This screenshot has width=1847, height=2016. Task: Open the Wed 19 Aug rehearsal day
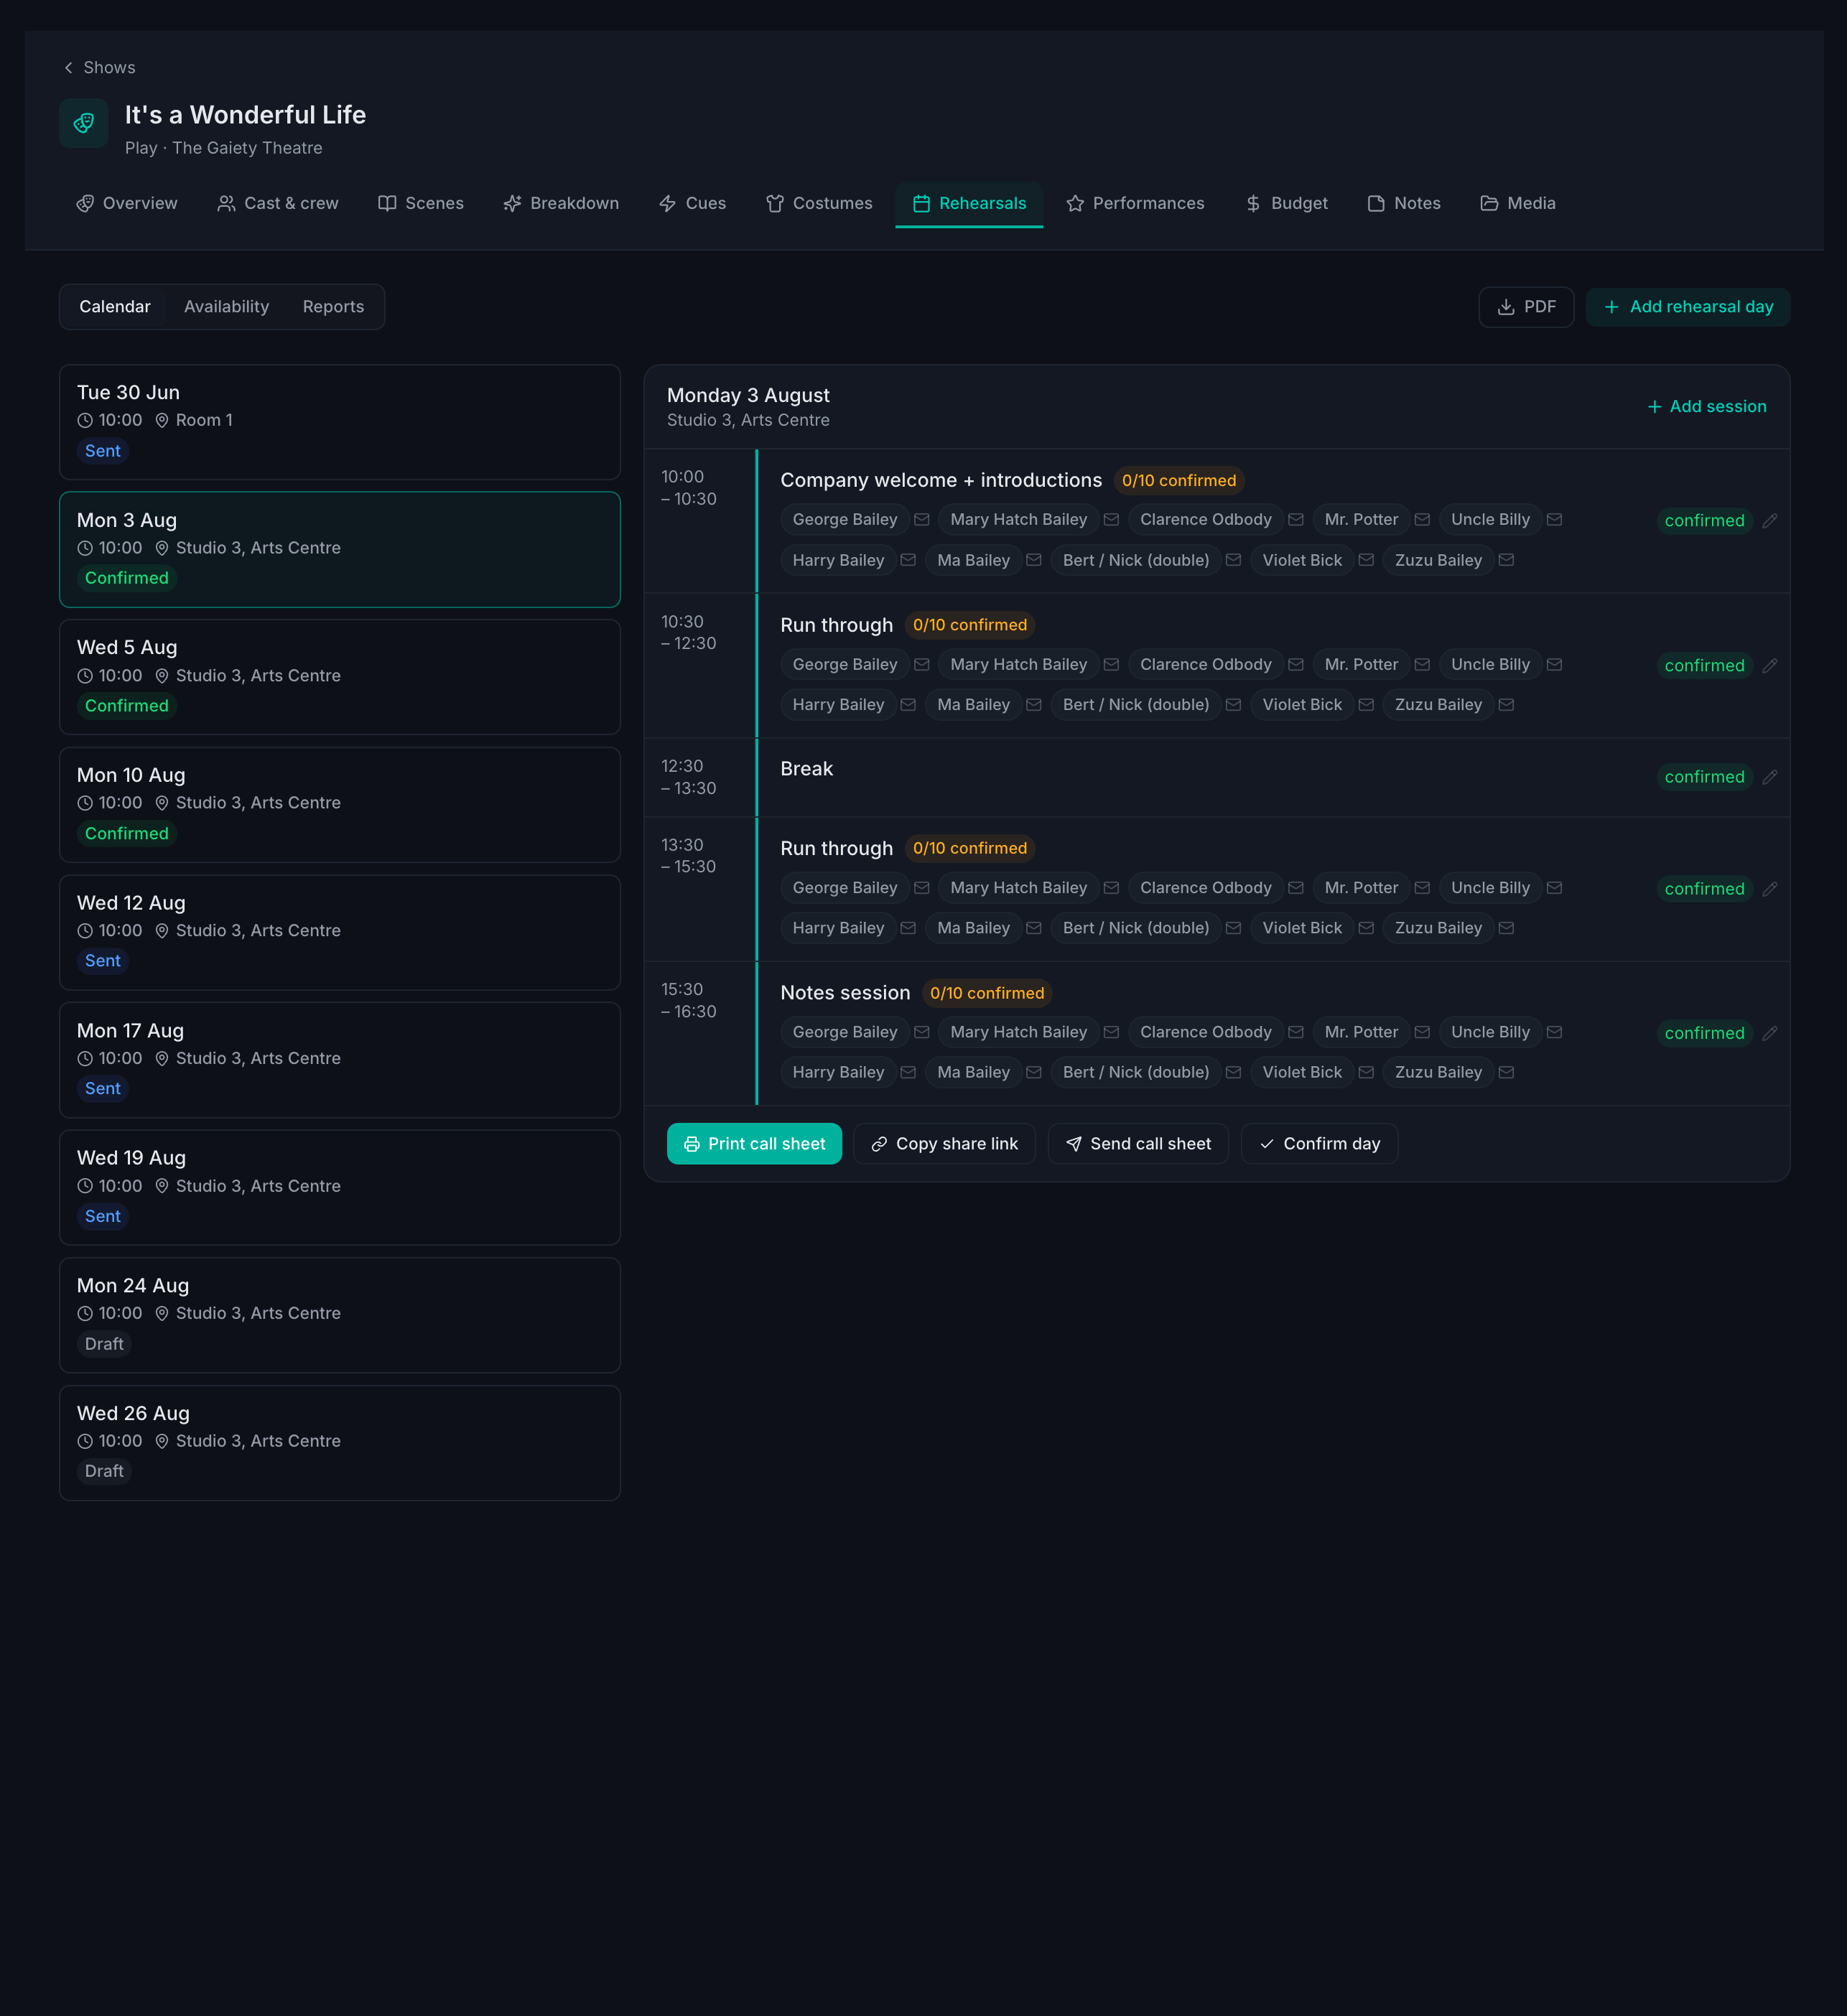[340, 1187]
